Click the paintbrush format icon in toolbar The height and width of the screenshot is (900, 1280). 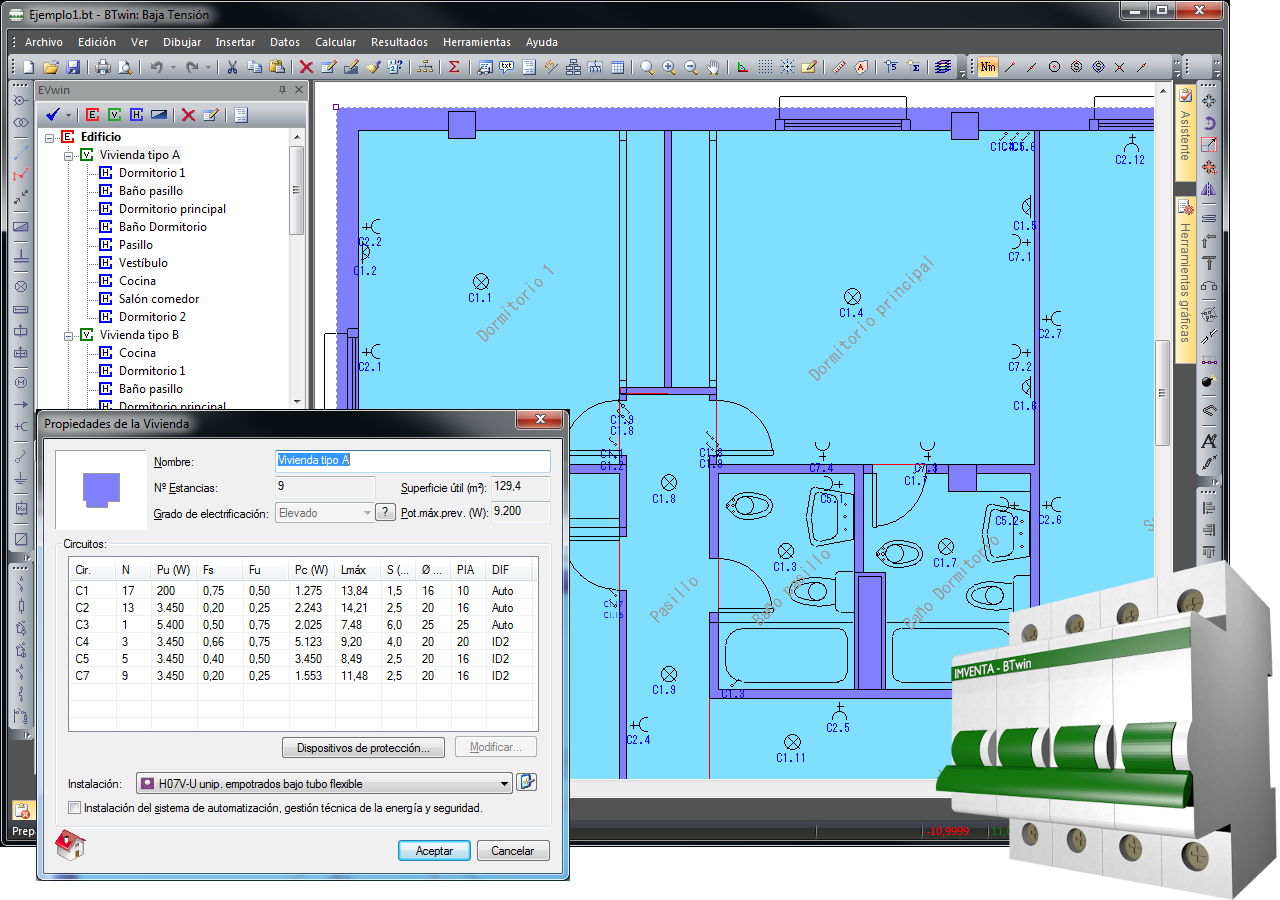(372, 67)
